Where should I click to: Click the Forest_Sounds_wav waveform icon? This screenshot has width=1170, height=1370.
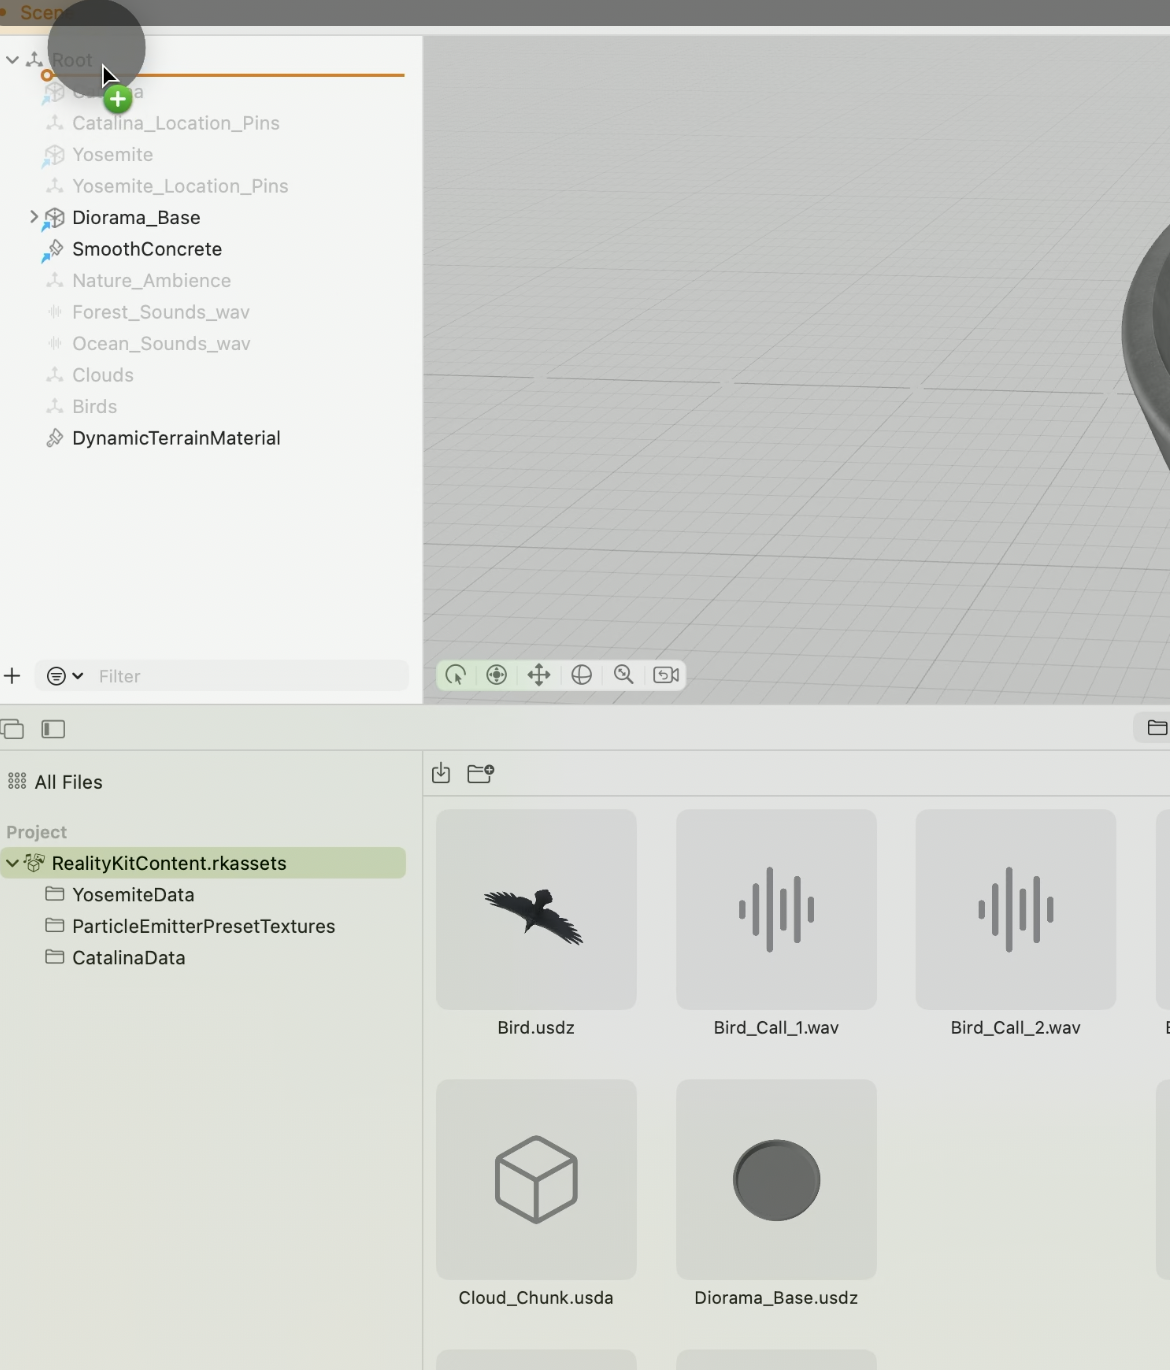pyautogui.click(x=55, y=312)
